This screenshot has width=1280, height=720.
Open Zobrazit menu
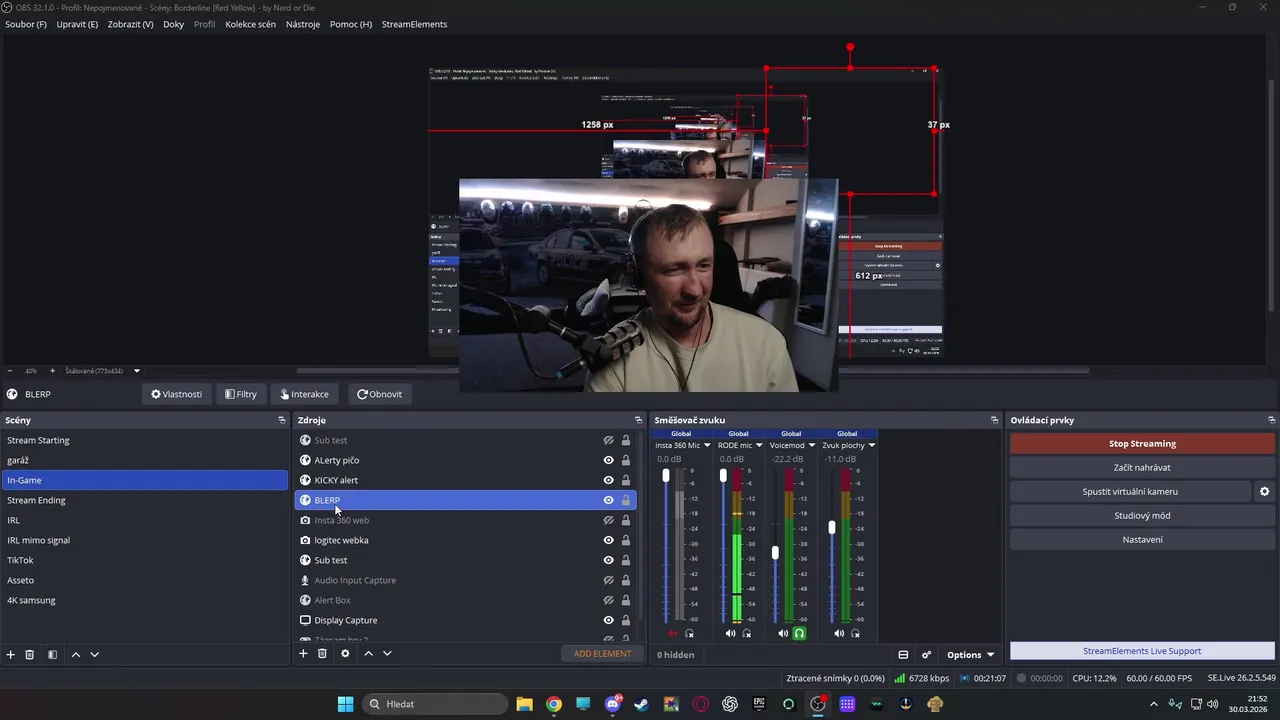coord(130,24)
